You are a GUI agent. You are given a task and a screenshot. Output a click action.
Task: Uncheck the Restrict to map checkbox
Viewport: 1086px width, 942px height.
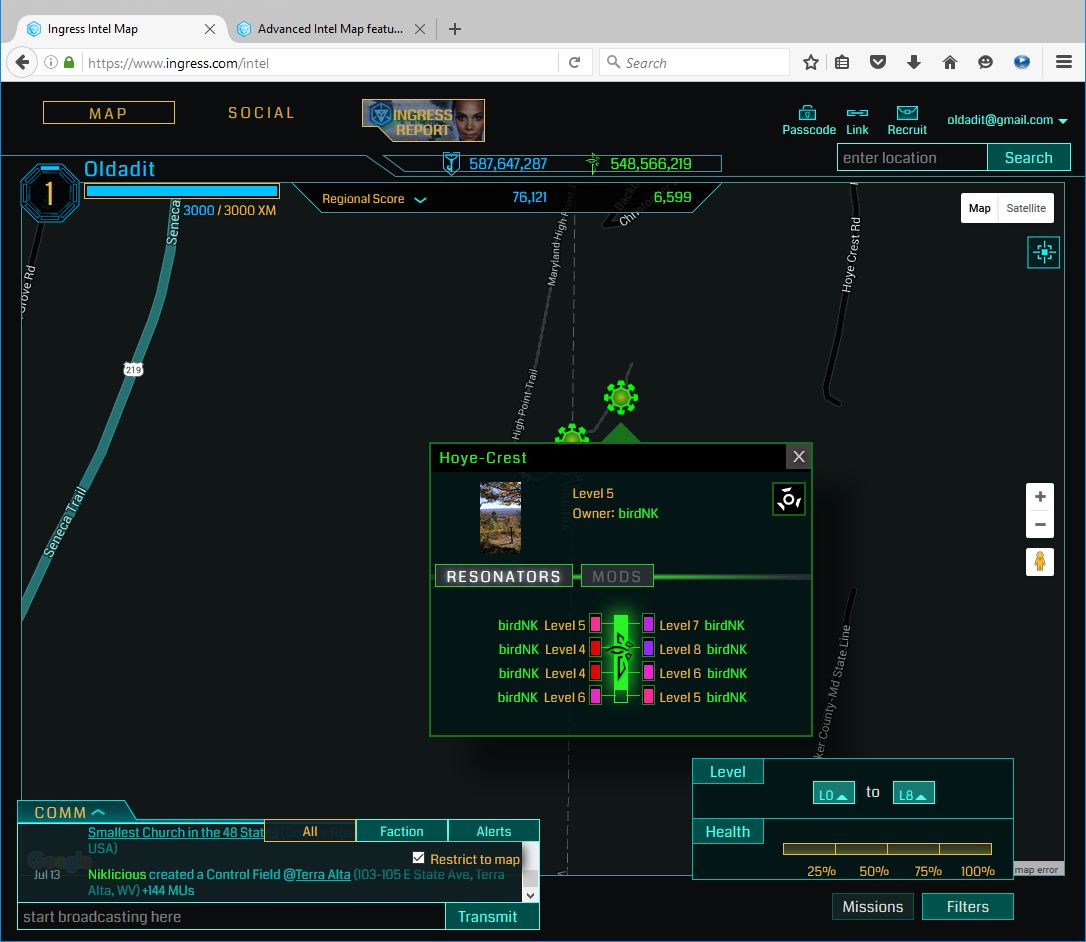click(x=419, y=858)
